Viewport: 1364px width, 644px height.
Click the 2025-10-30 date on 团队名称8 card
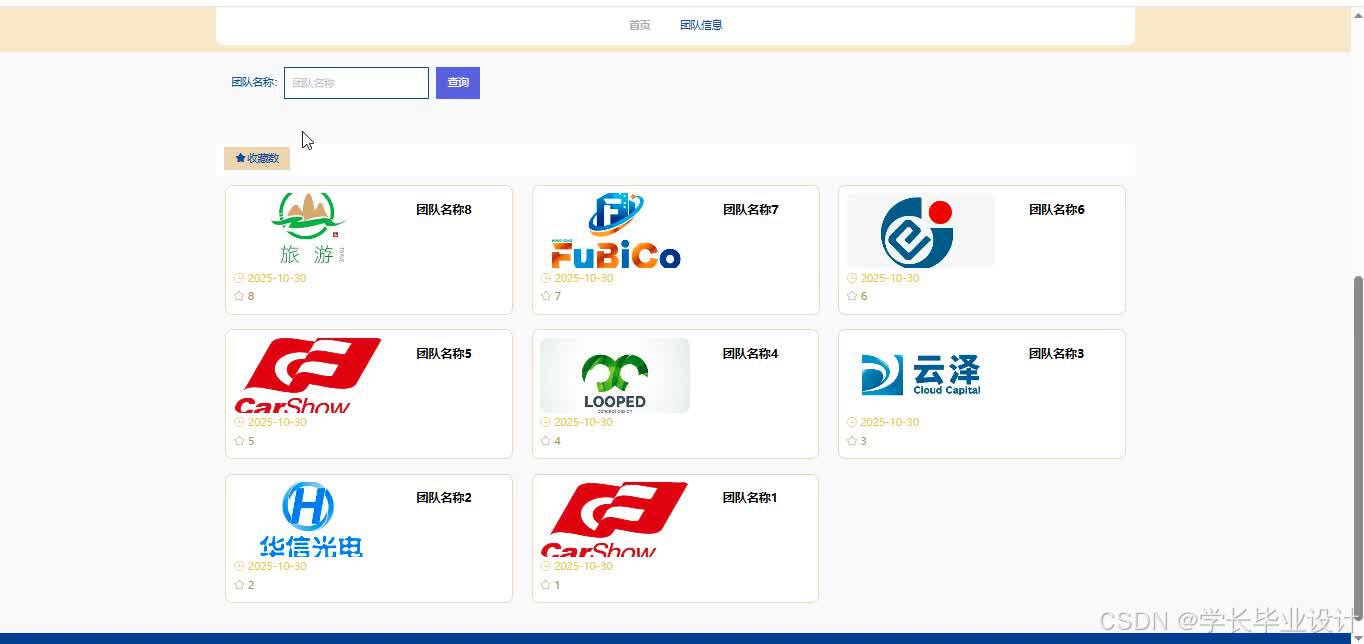pos(277,278)
